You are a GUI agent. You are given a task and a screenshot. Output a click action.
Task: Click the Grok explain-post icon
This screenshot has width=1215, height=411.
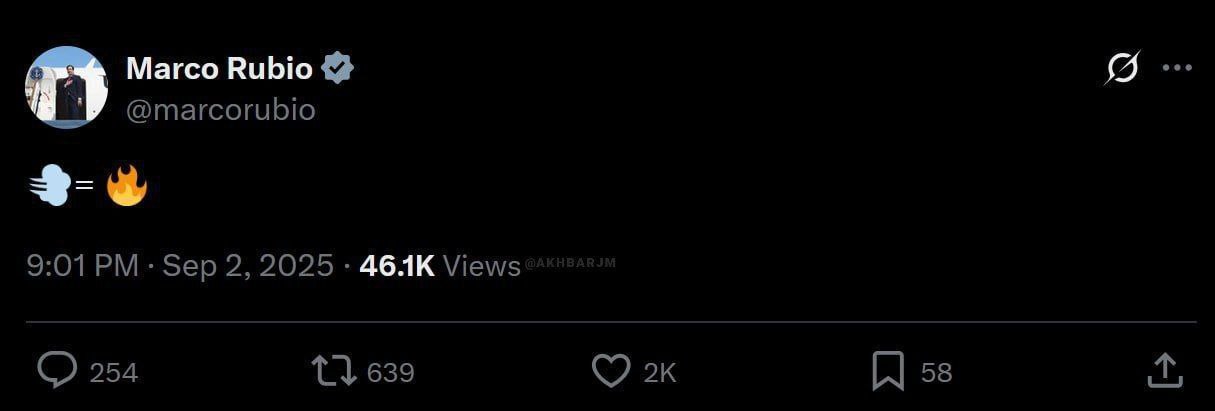(1122, 68)
